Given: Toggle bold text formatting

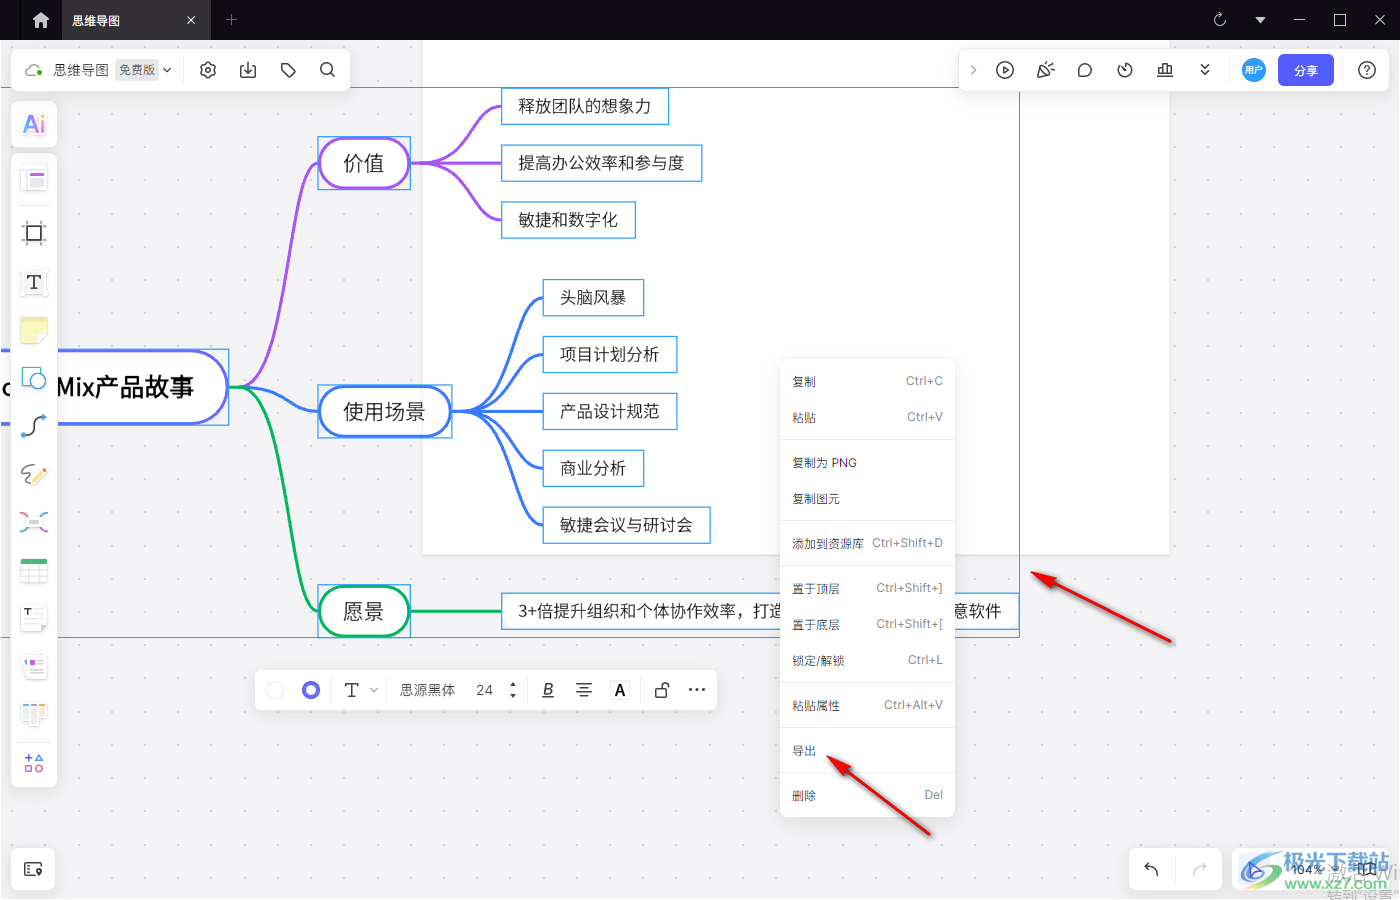Looking at the screenshot, I should pyautogui.click(x=548, y=690).
